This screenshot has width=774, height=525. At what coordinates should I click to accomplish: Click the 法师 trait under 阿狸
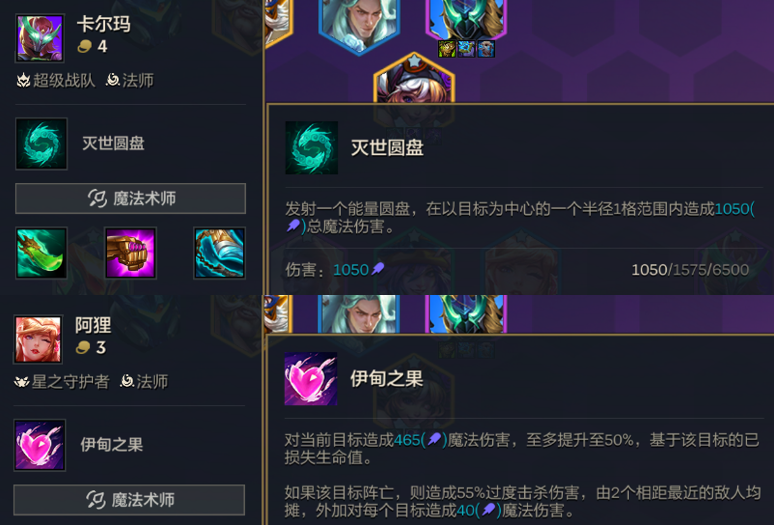tap(144, 382)
